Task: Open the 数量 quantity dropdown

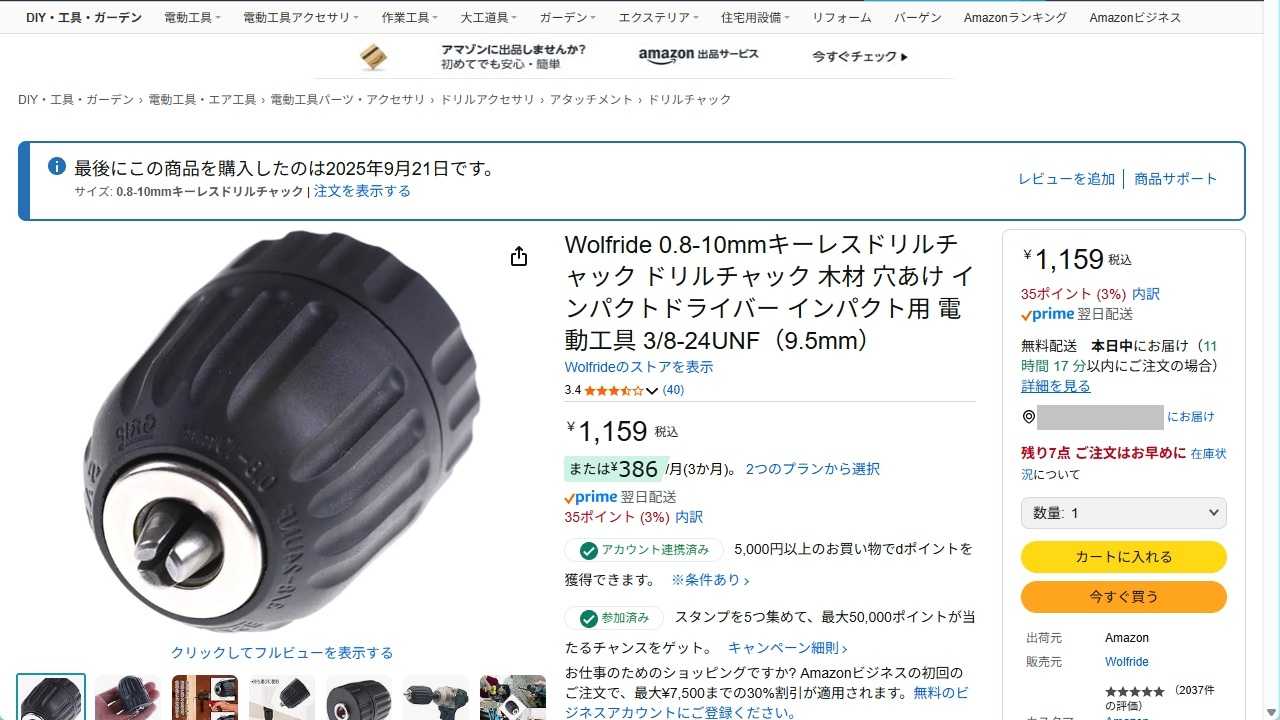Action: pyautogui.click(x=1124, y=513)
